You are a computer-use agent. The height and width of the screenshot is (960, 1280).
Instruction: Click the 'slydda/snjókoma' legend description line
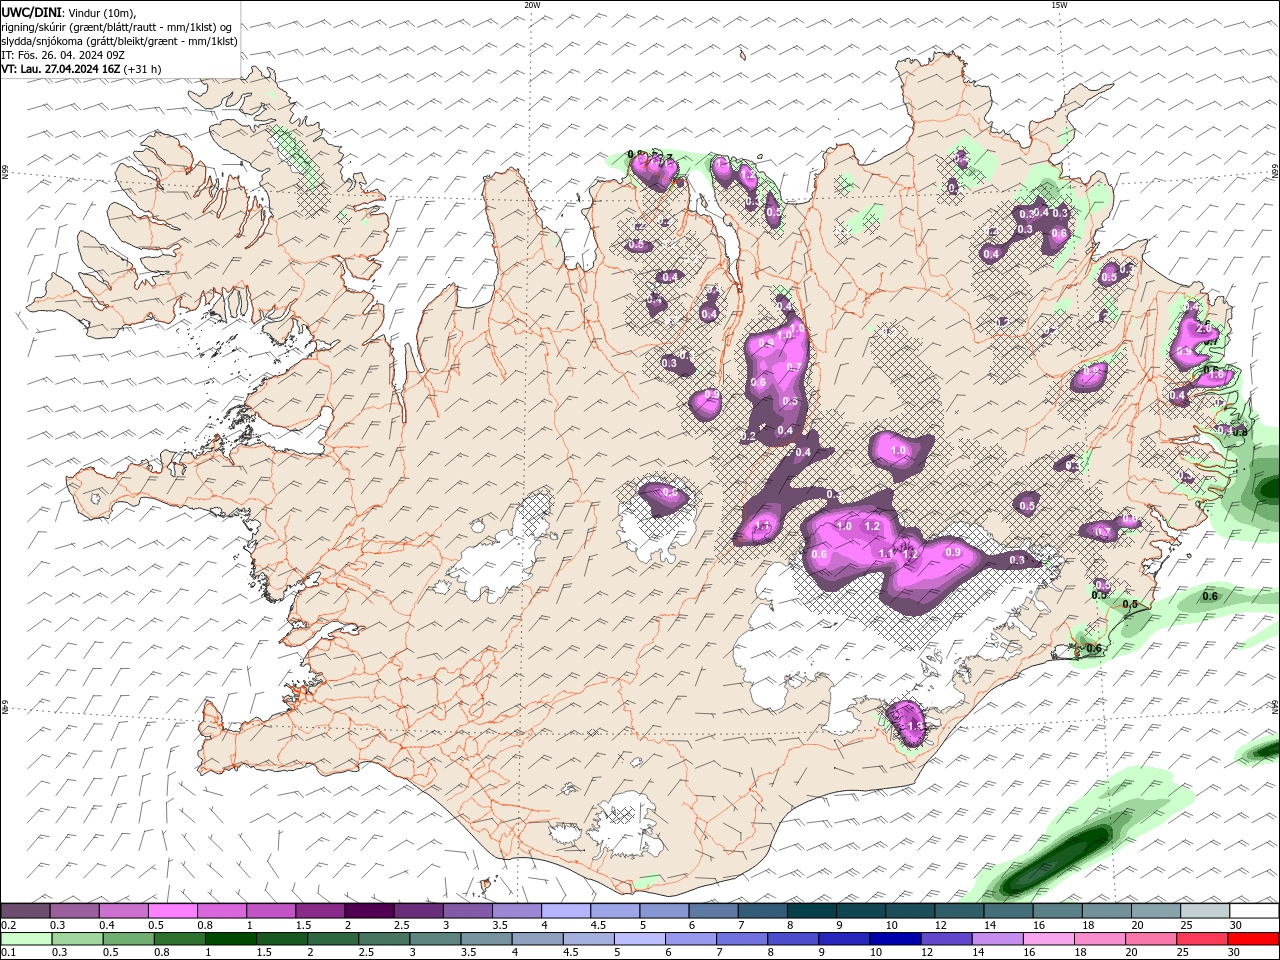pyautogui.click(x=119, y=41)
